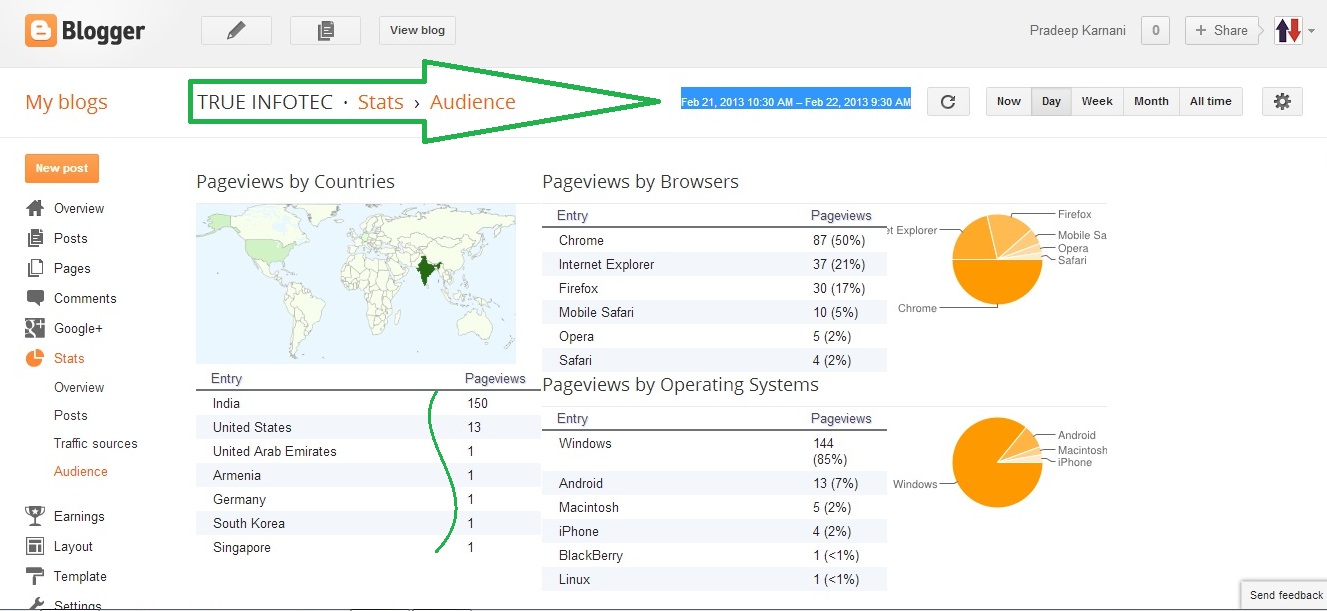1327x611 pixels.
Task: Click the Google+ icon in sidebar
Action: pyautogui.click(x=35, y=328)
